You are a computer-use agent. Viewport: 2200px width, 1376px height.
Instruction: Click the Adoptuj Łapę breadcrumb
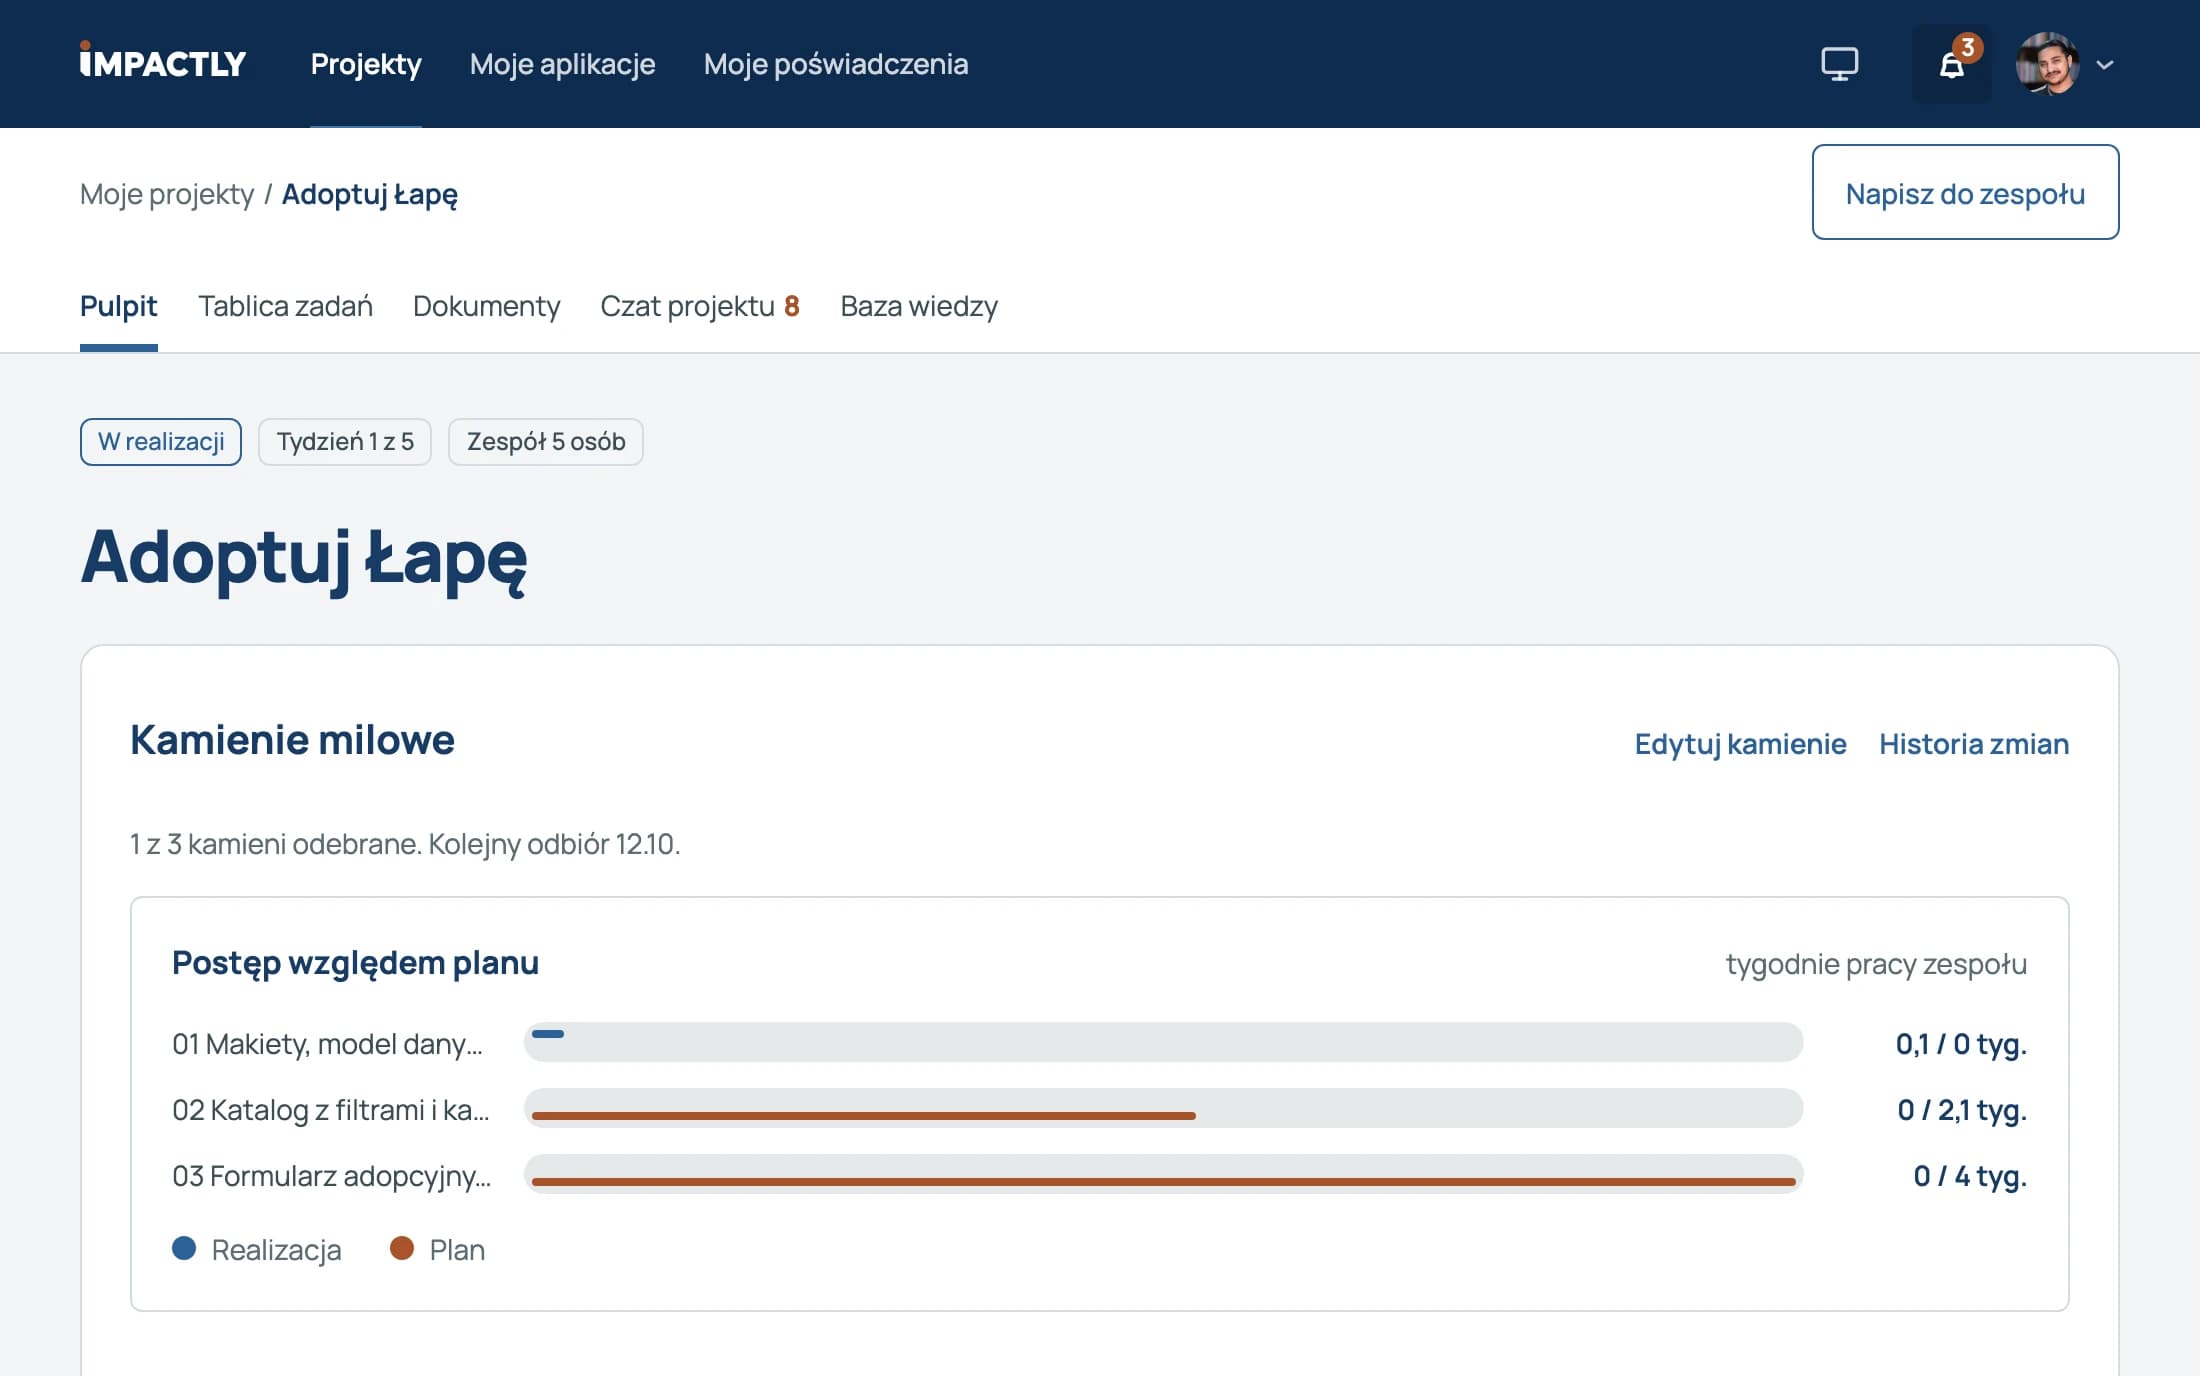point(370,194)
